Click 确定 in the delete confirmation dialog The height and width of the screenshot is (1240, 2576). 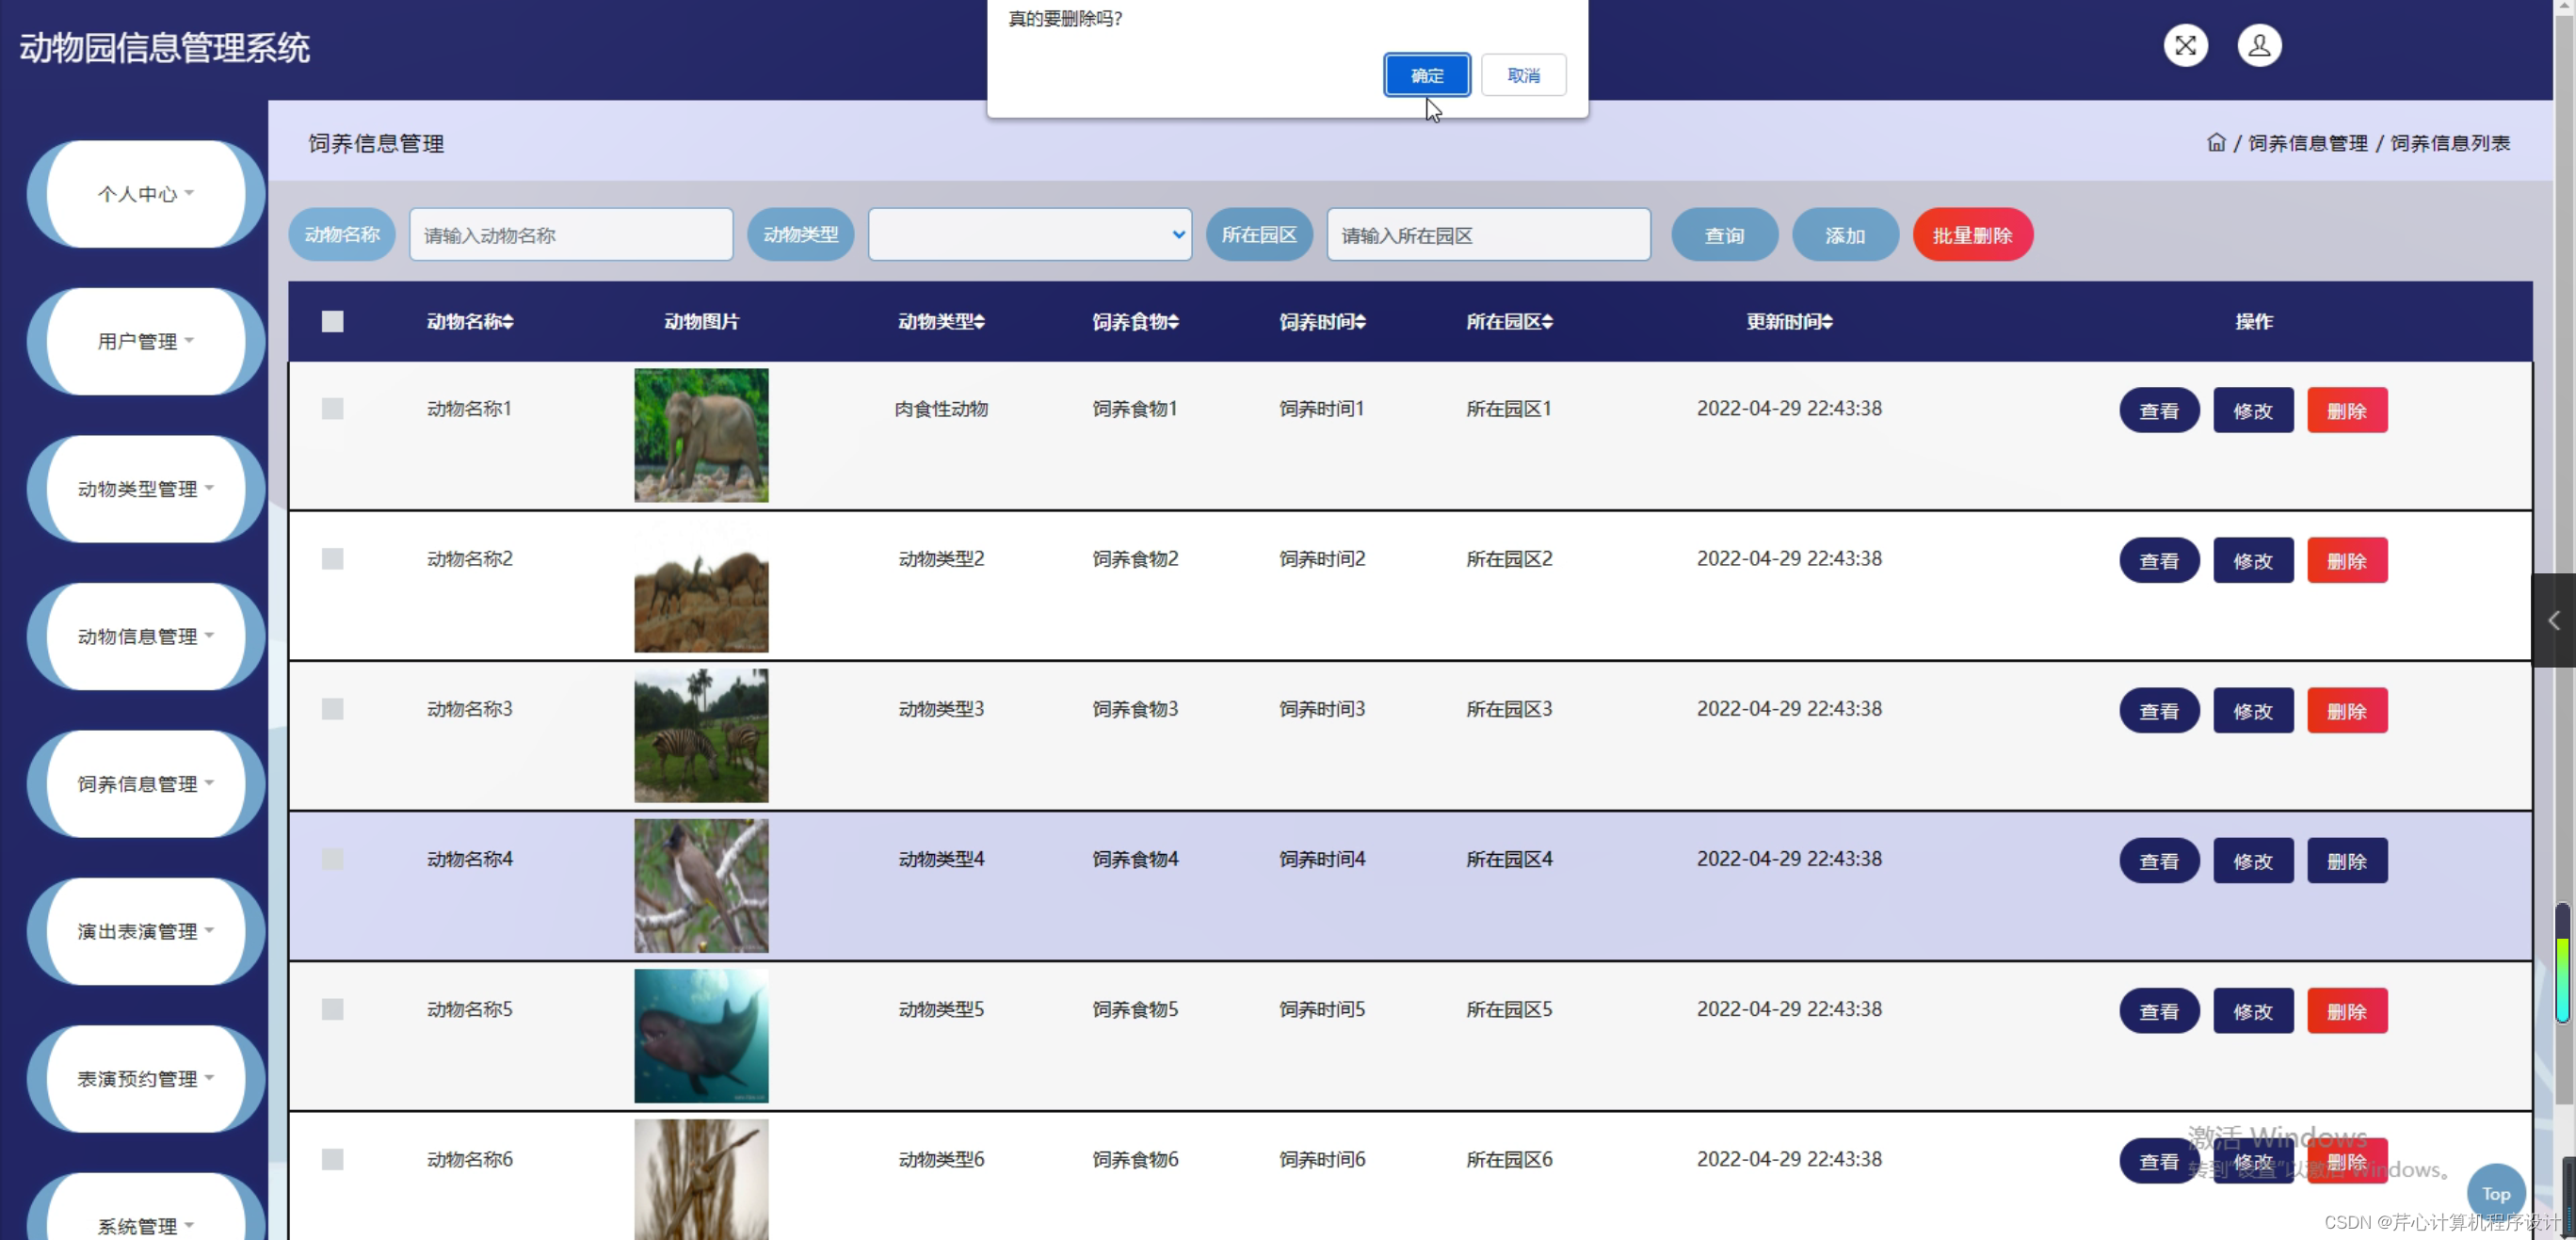[x=1426, y=75]
